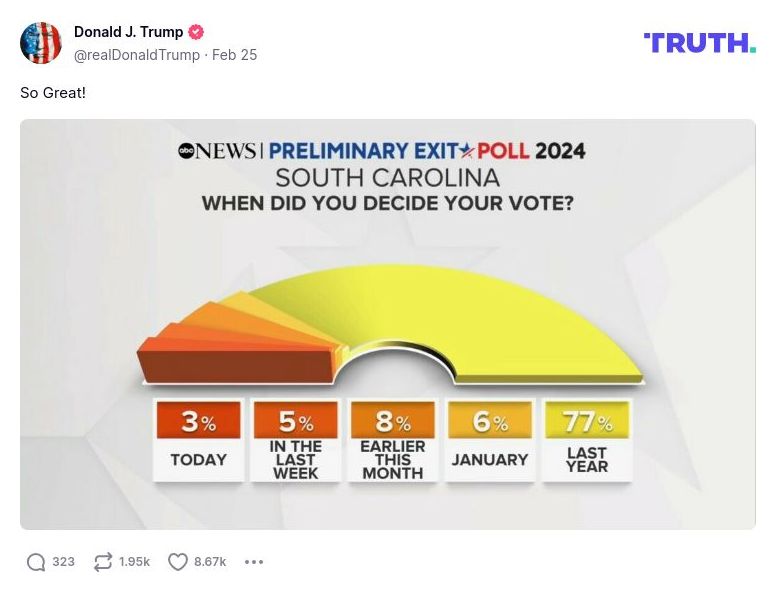Click the Feb 25 post date
Image resolution: width=777 pixels, height=592 pixels.
tap(235, 55)
